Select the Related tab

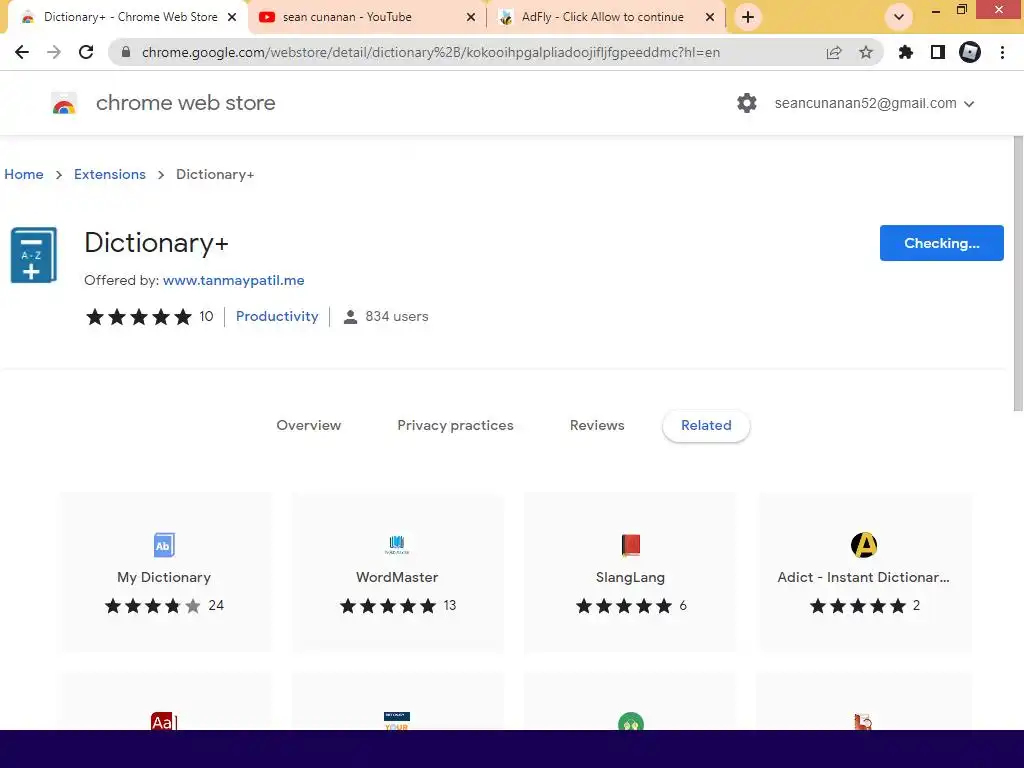click(706, 425)
